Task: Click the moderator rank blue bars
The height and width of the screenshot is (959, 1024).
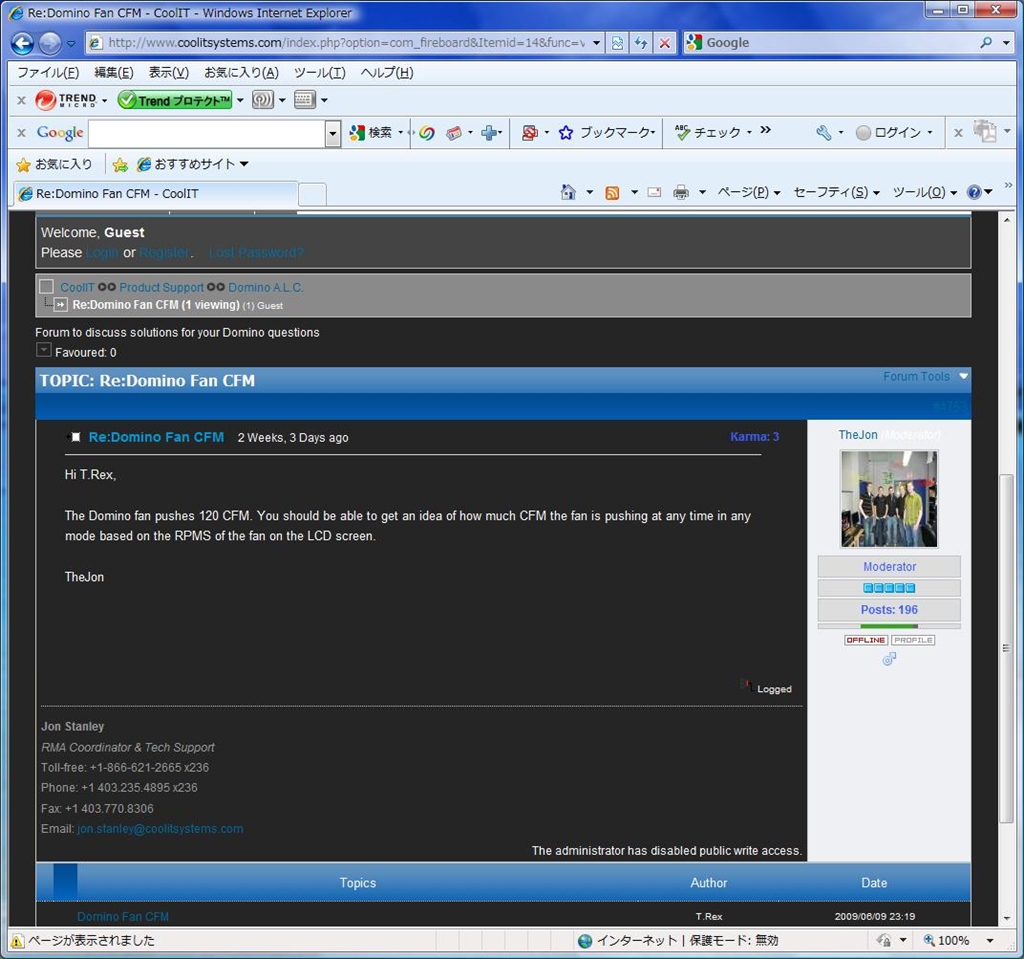Action: click(x=889, y=588)
